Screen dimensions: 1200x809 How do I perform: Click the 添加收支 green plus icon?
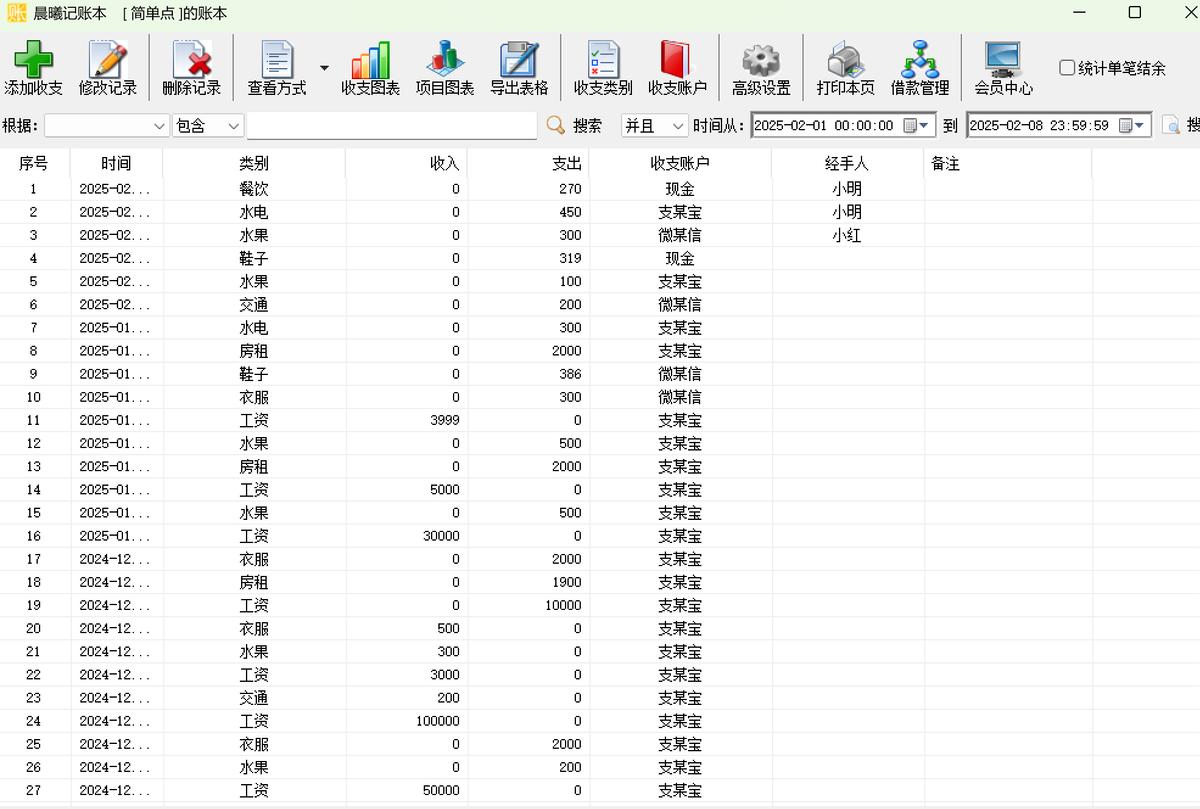click(33, 59)
